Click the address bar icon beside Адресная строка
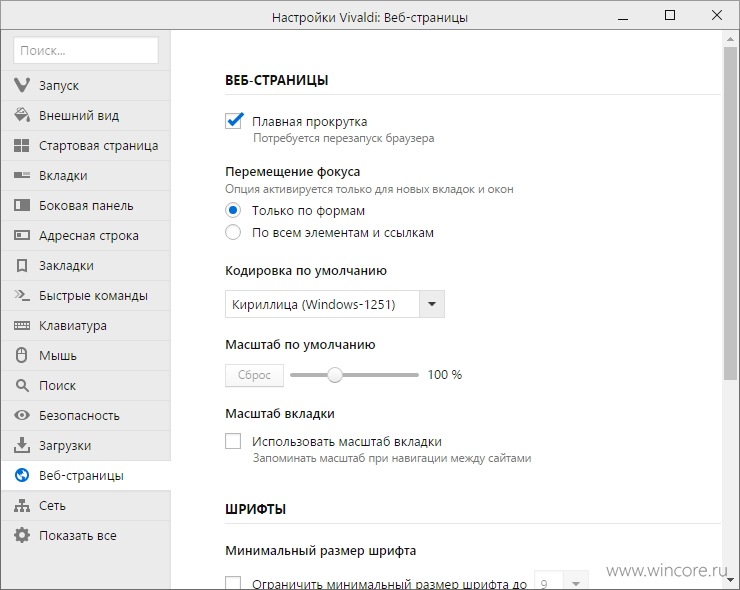 pos(22,235)
